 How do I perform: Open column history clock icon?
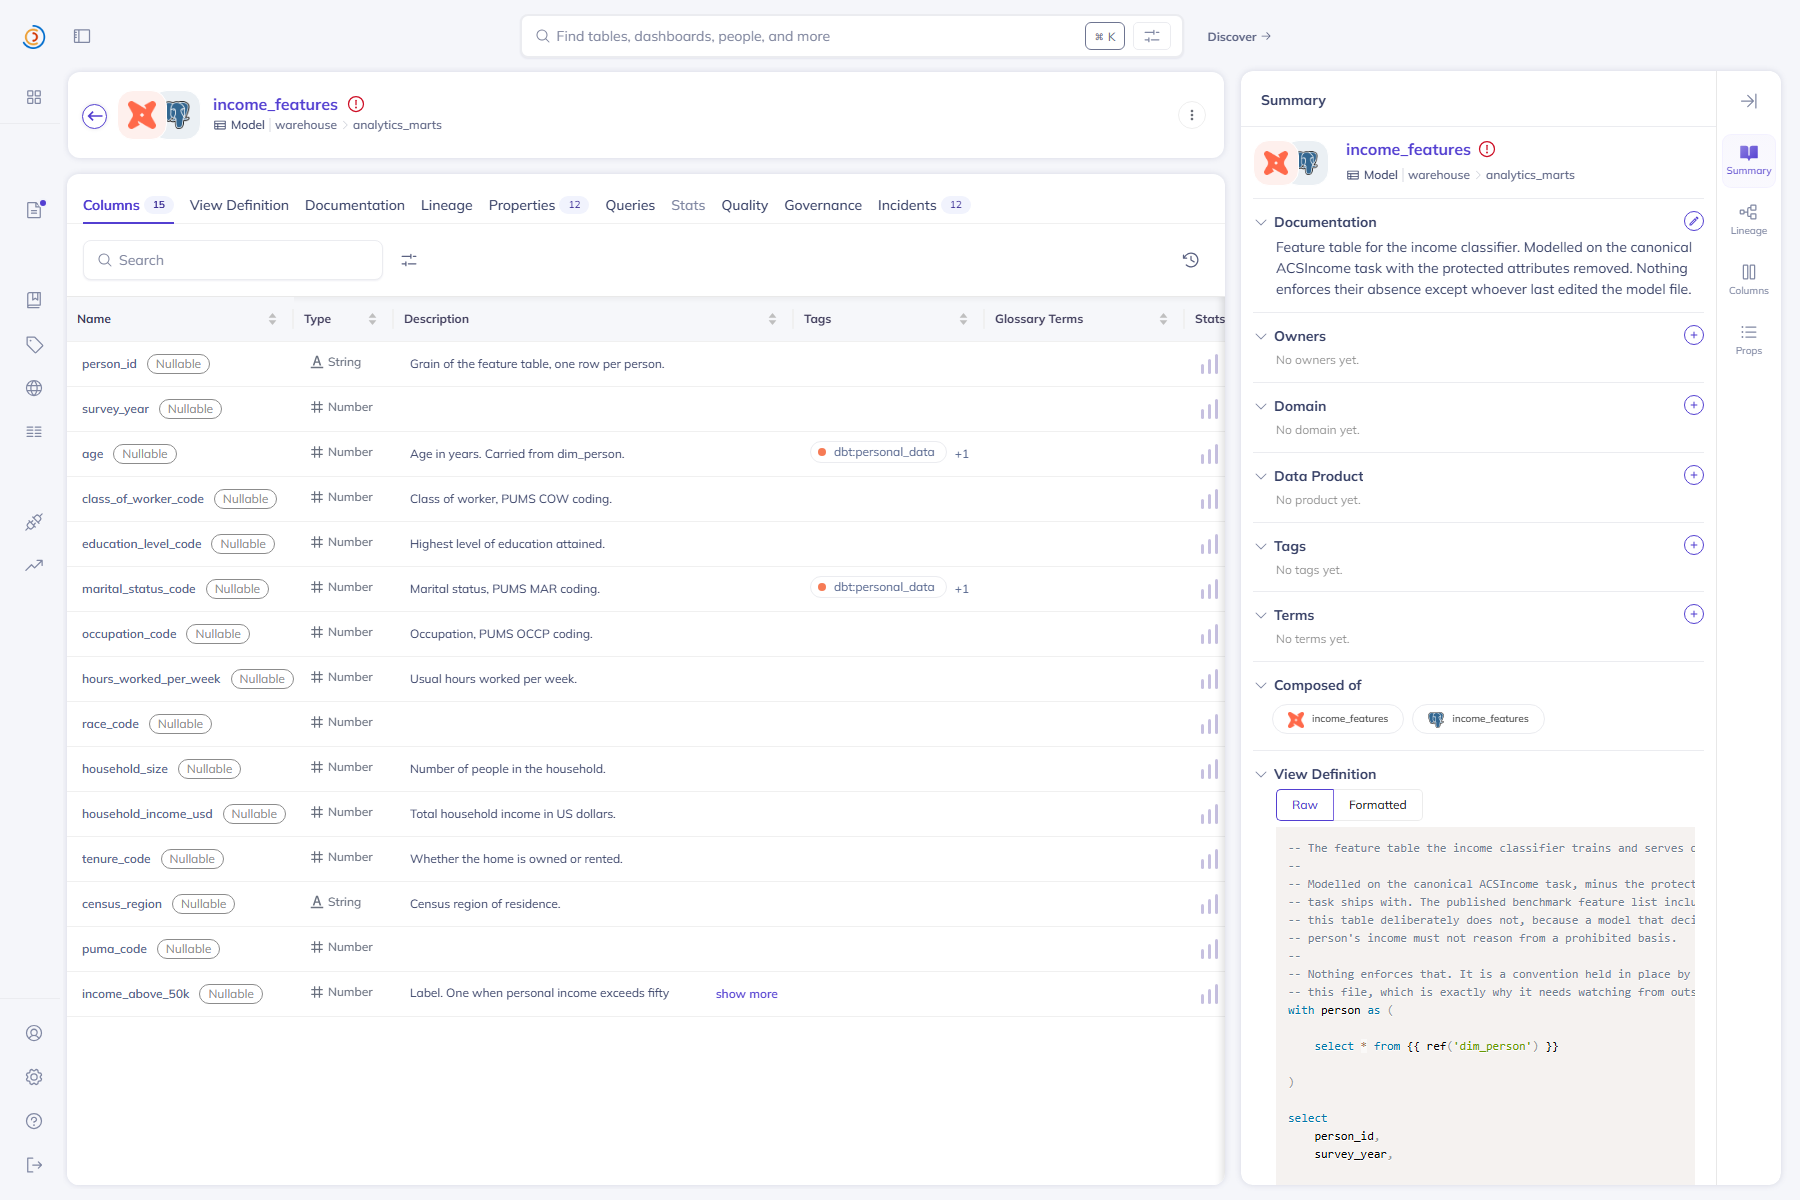(x=1190, y=260)
